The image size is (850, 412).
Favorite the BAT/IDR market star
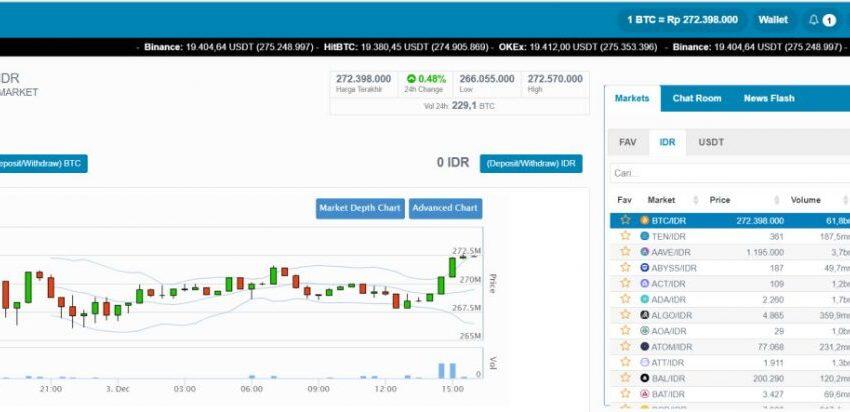pyautogui.click(x=625, y=393)
